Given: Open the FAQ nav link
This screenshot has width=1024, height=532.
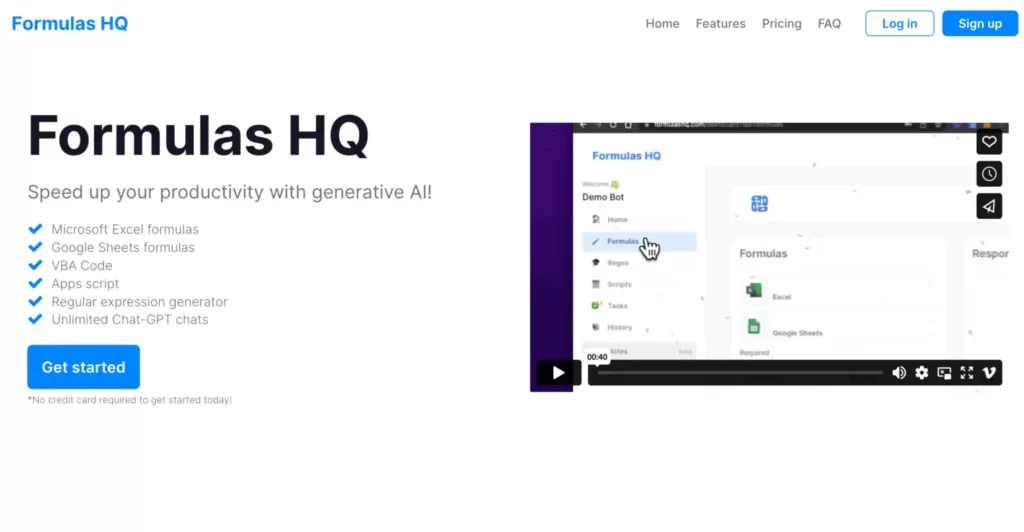Looking at the screenshot, I should [829, 23].
